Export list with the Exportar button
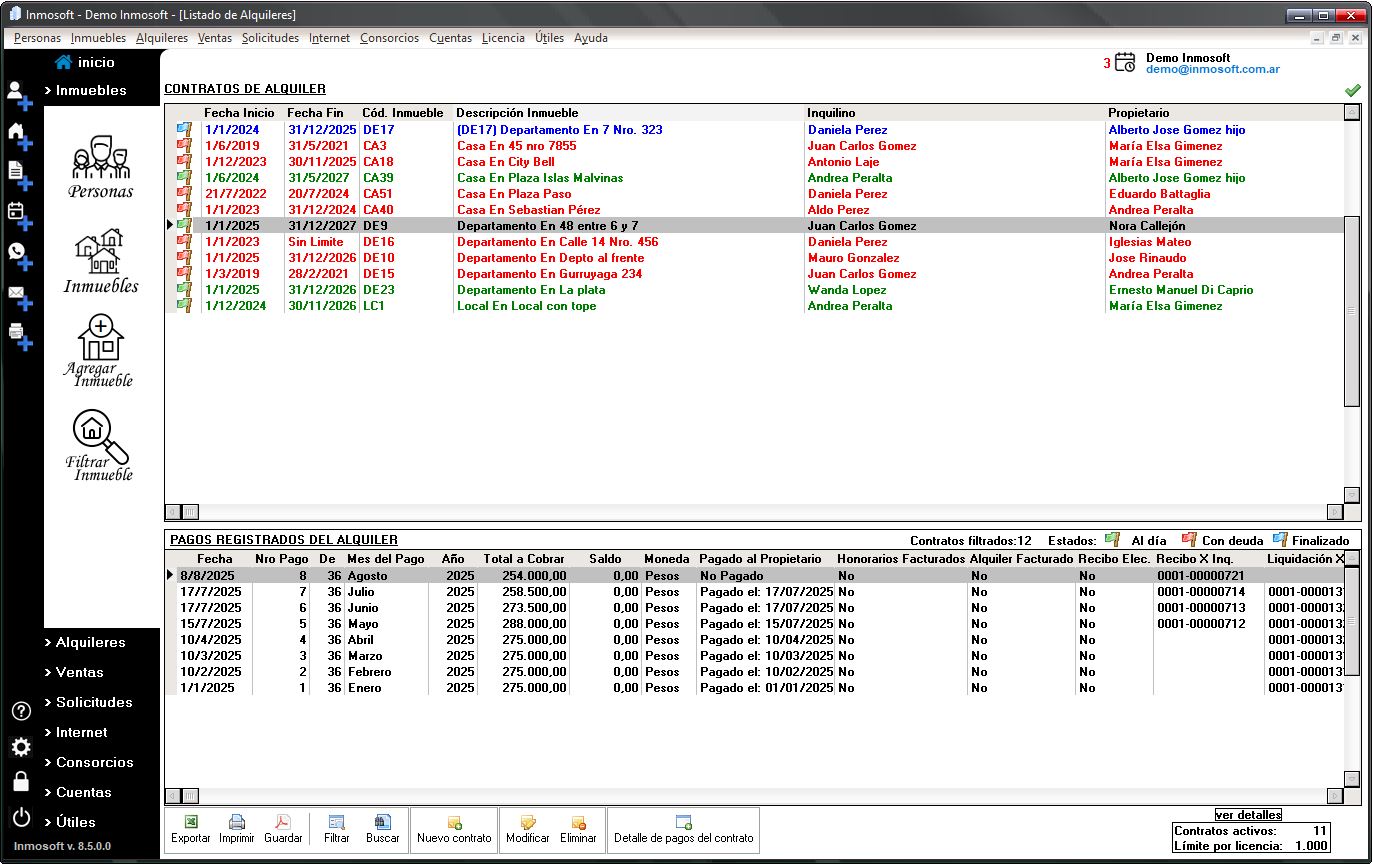The height and width of the screenshot is (867, 1373). pyautogui.click(x=191, y=830)
